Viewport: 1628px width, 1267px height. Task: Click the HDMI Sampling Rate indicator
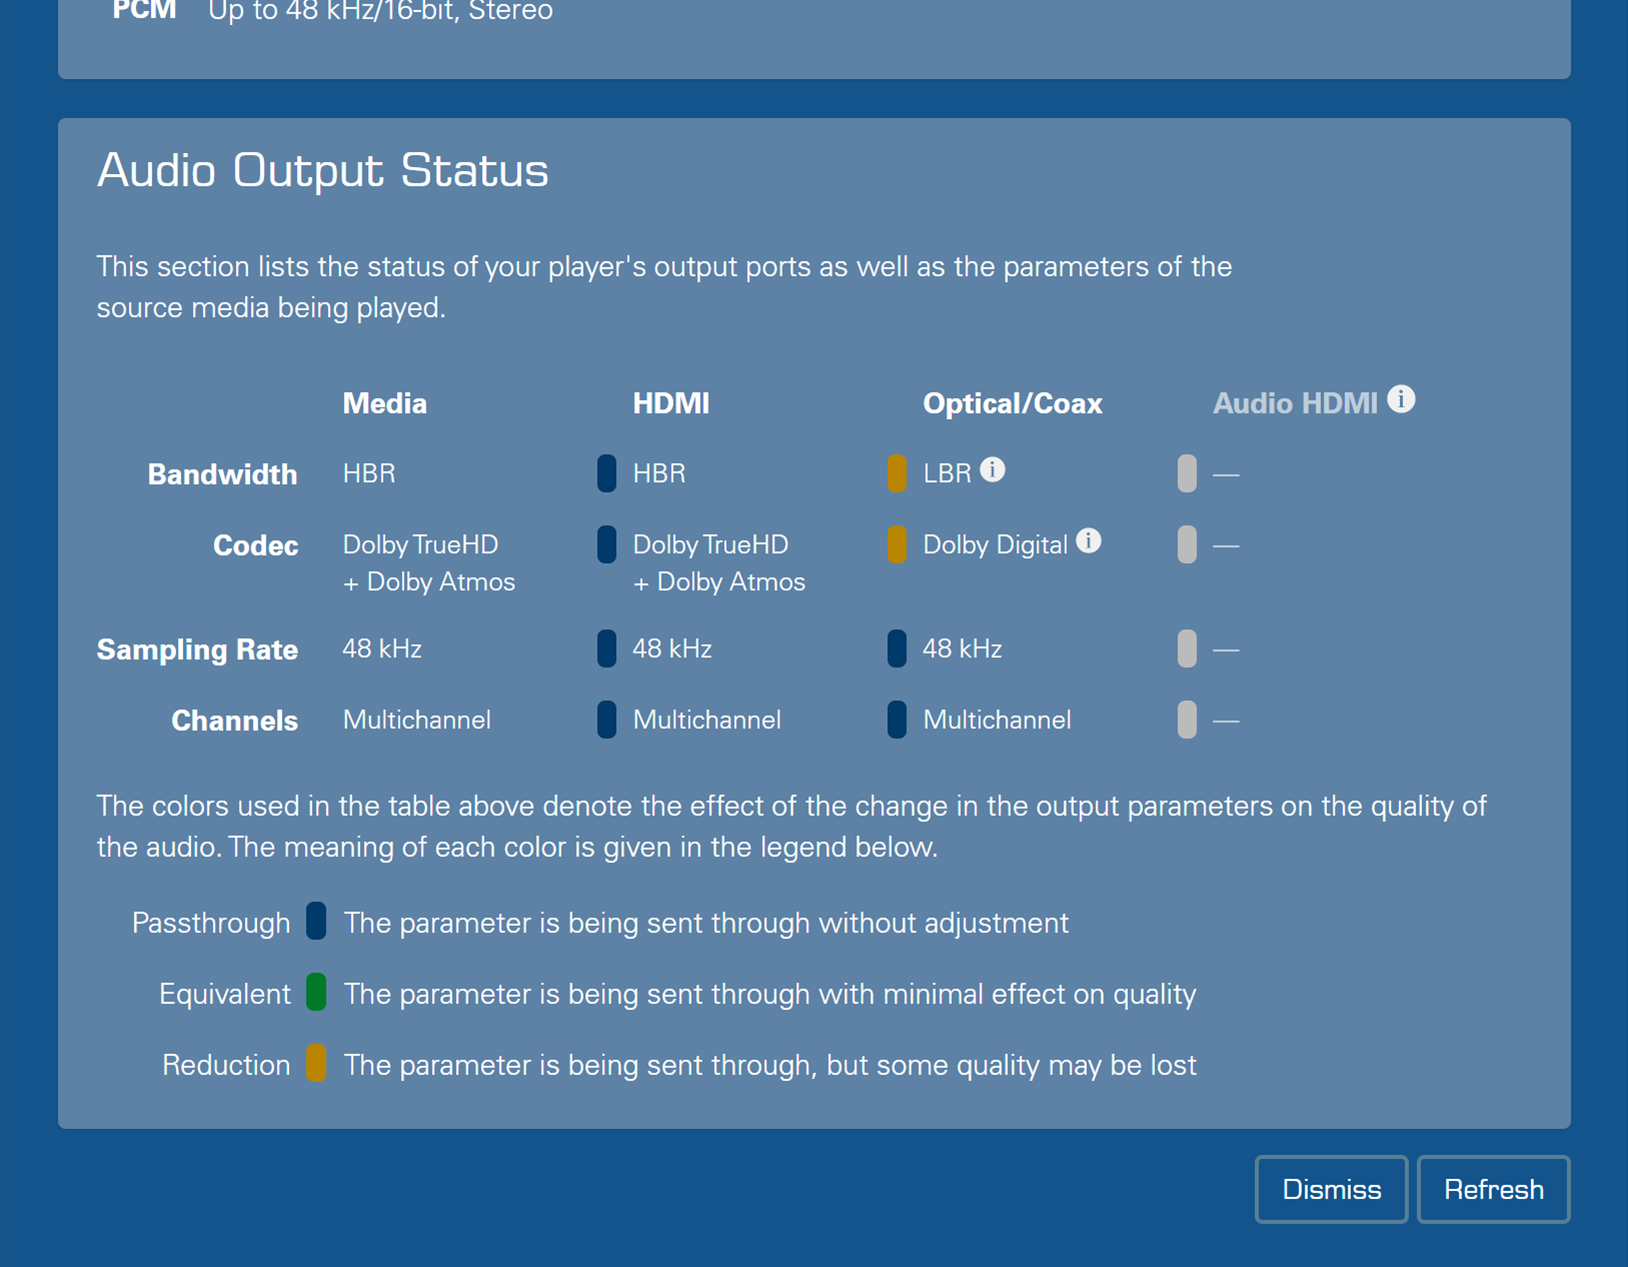(x=606, y=649)
